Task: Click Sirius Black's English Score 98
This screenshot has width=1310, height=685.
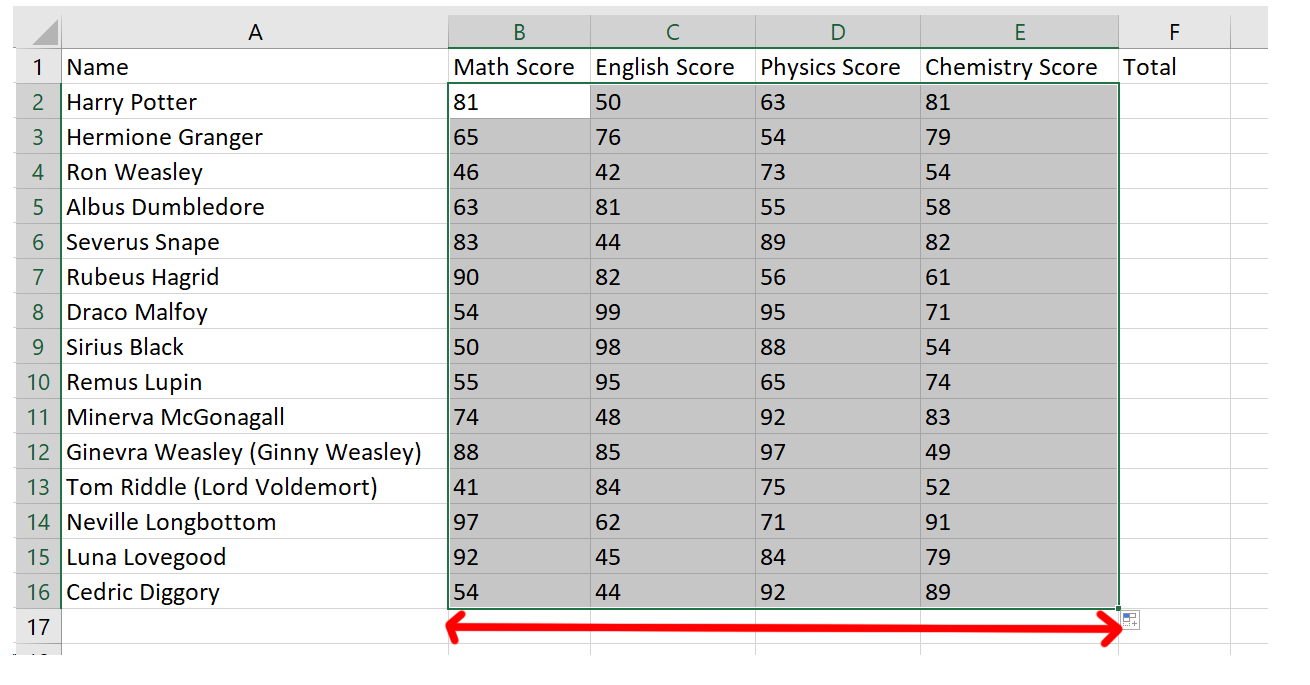Action: point(673,347)
